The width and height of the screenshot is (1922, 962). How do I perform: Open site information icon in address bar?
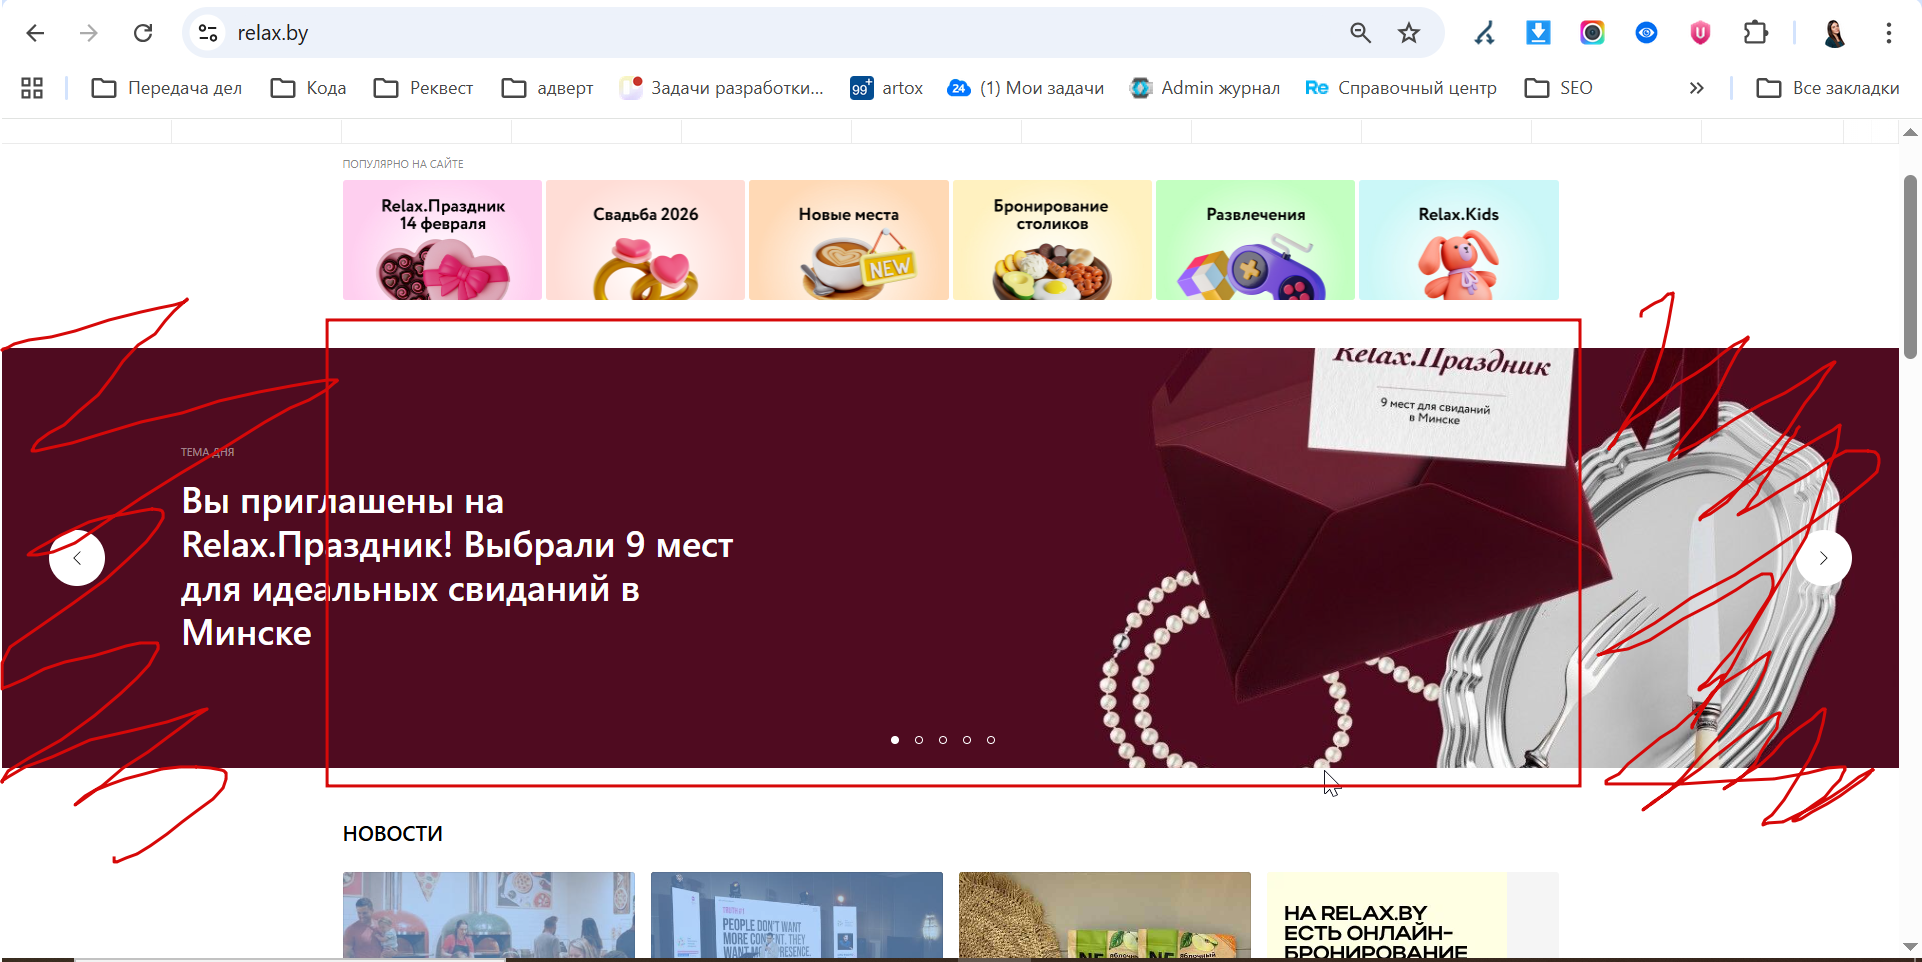pos(208,33)
